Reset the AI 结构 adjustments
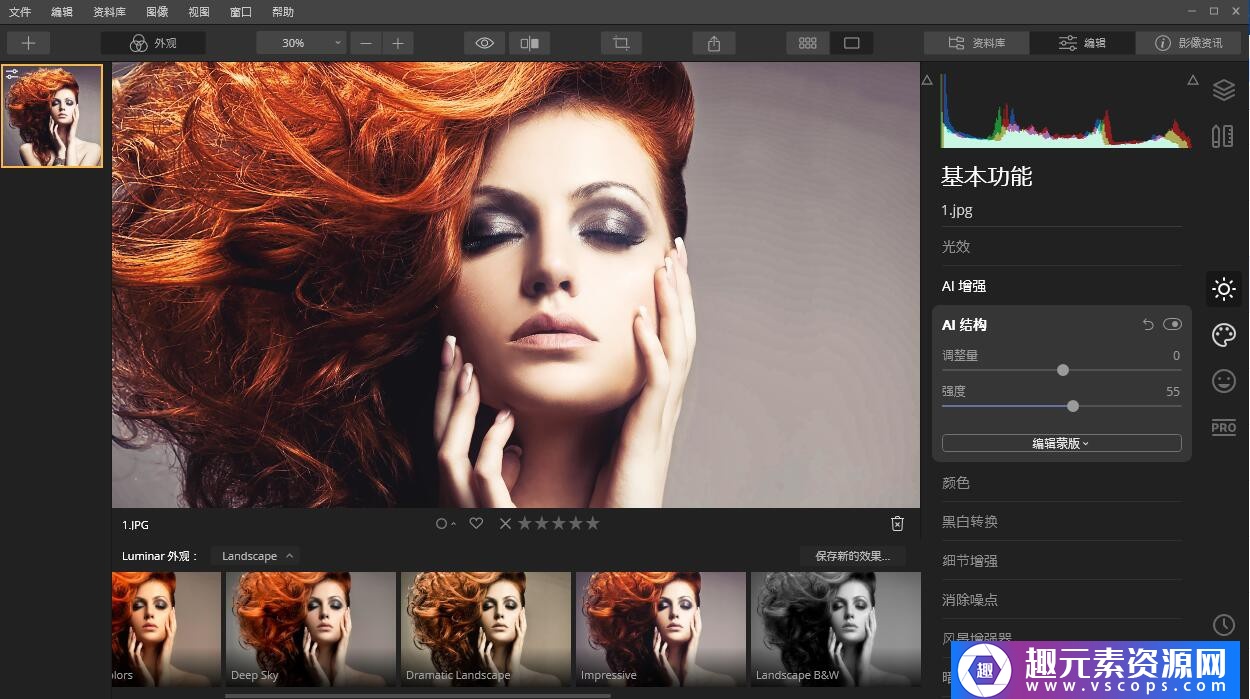The image size is (1250, 699). tap(1148, 325)
